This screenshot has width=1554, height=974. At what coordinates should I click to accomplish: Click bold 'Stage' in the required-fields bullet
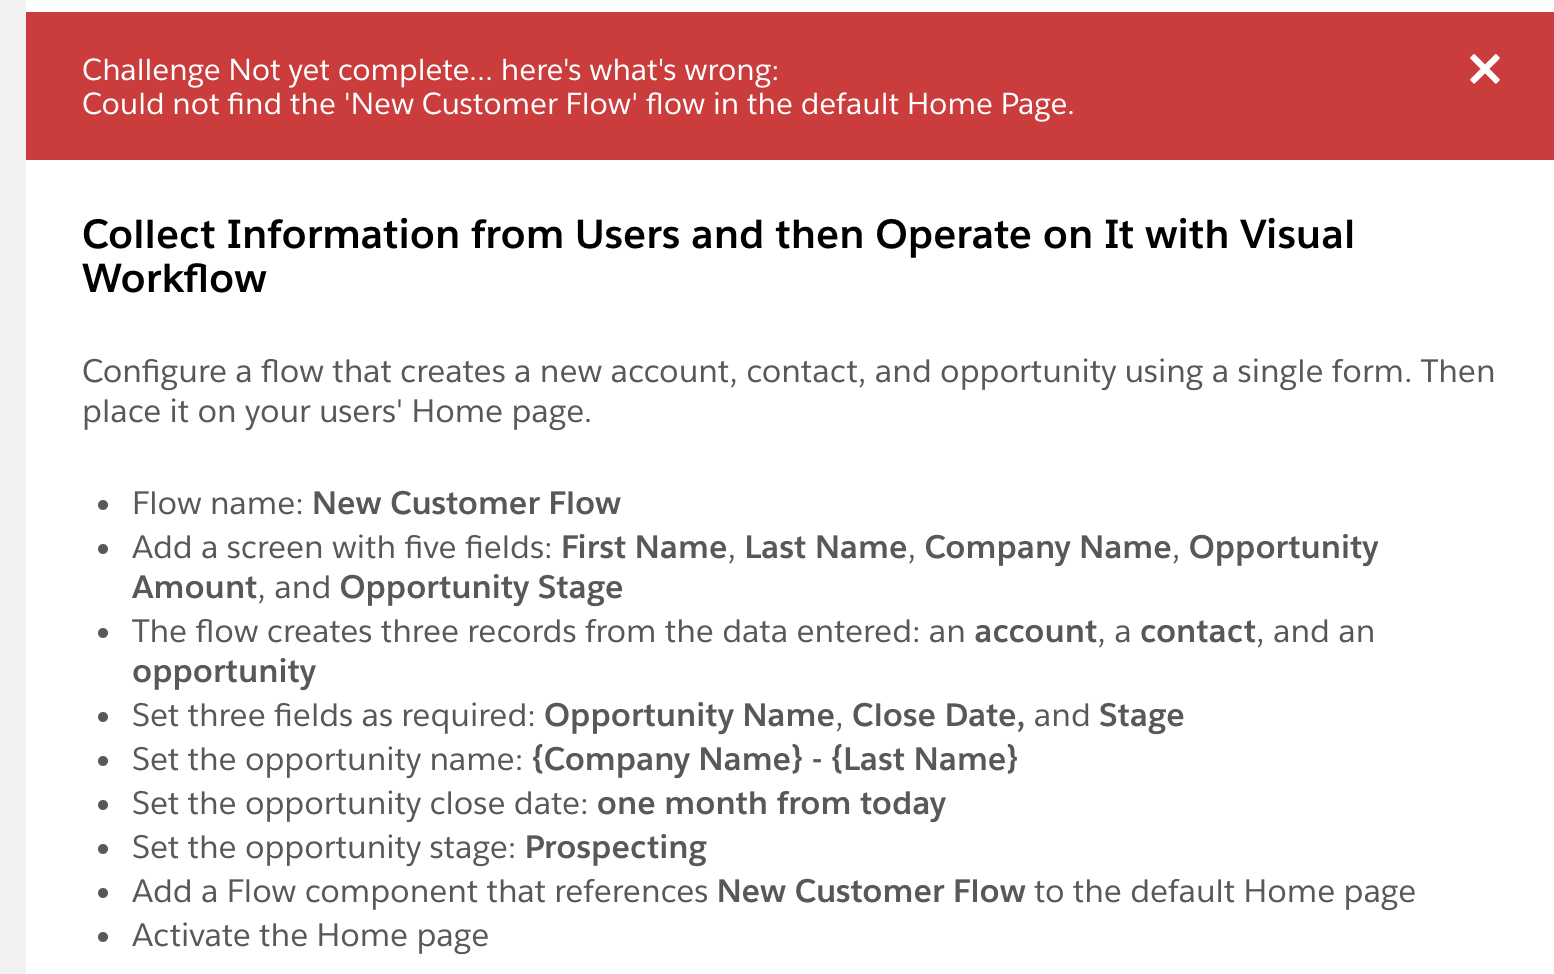coord(1141,715)
